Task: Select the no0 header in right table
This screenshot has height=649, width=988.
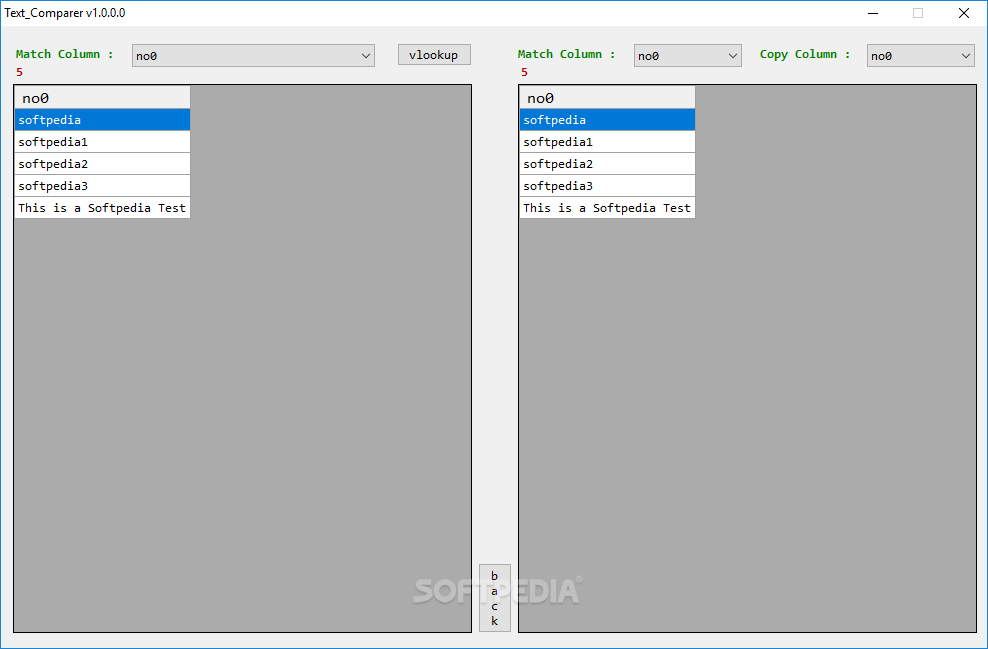Action: click(x=607, y=98)
